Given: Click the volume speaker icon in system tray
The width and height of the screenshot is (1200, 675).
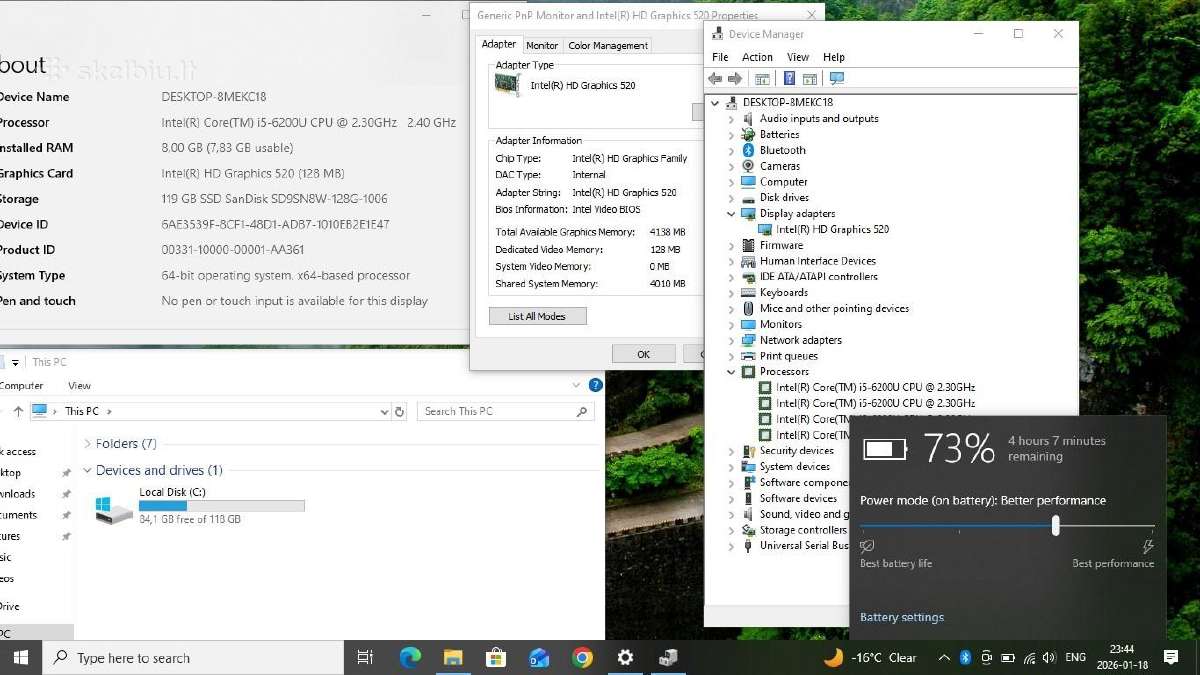Looking at the screenshot, I should click(x=1048, y=657).
